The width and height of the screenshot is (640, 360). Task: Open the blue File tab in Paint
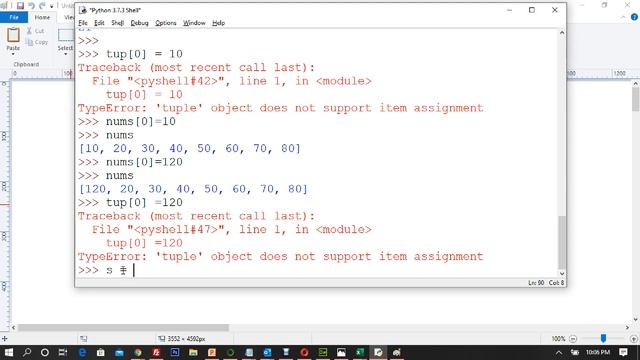(14, 17)
